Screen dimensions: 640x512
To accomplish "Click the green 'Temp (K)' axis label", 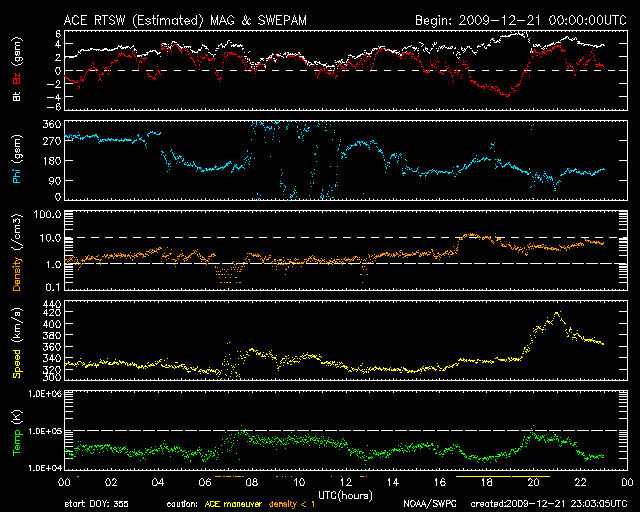I will pyautogui.click(x=17, y=433).
